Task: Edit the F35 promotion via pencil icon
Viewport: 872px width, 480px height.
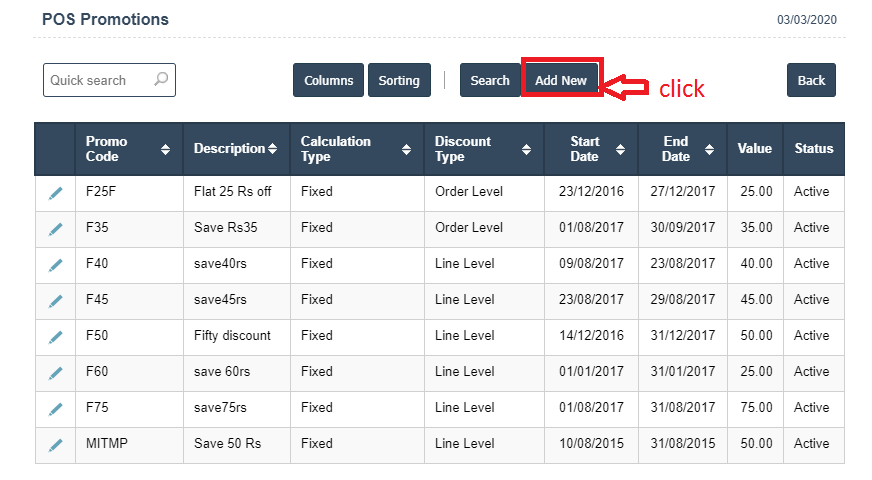Action: point(55,229)
